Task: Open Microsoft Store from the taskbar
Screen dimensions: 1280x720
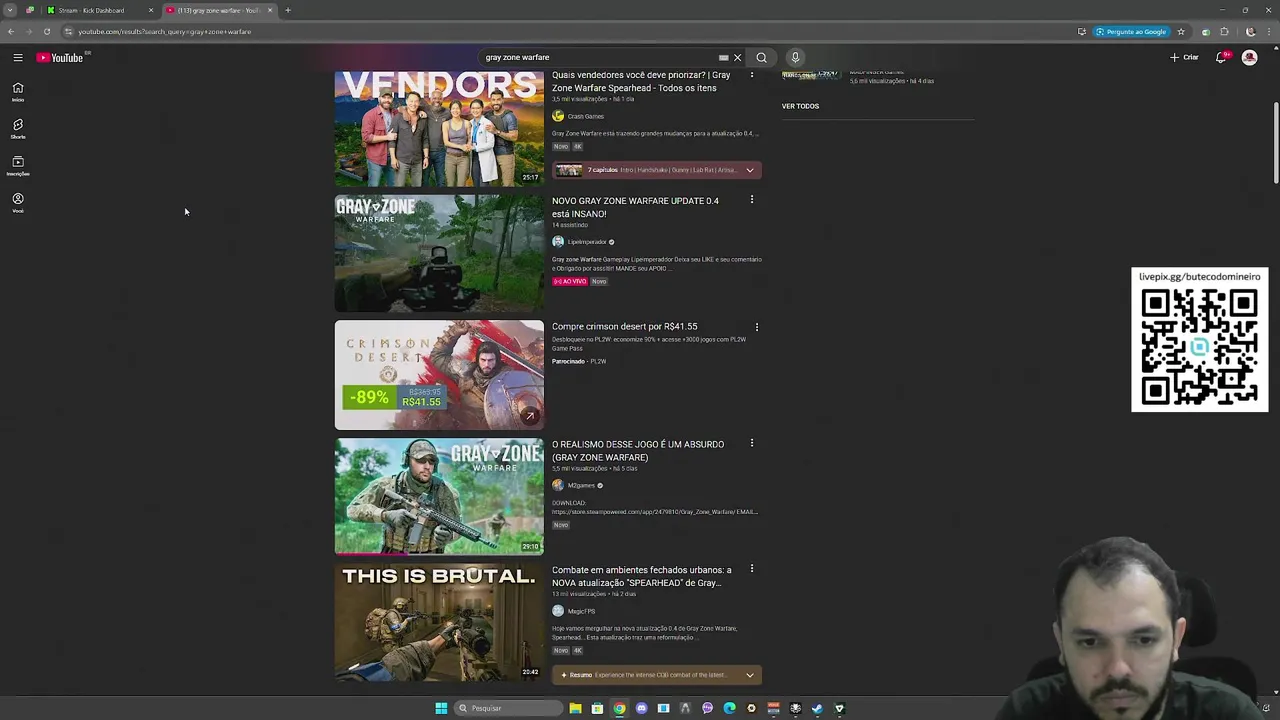Action: 597,708
